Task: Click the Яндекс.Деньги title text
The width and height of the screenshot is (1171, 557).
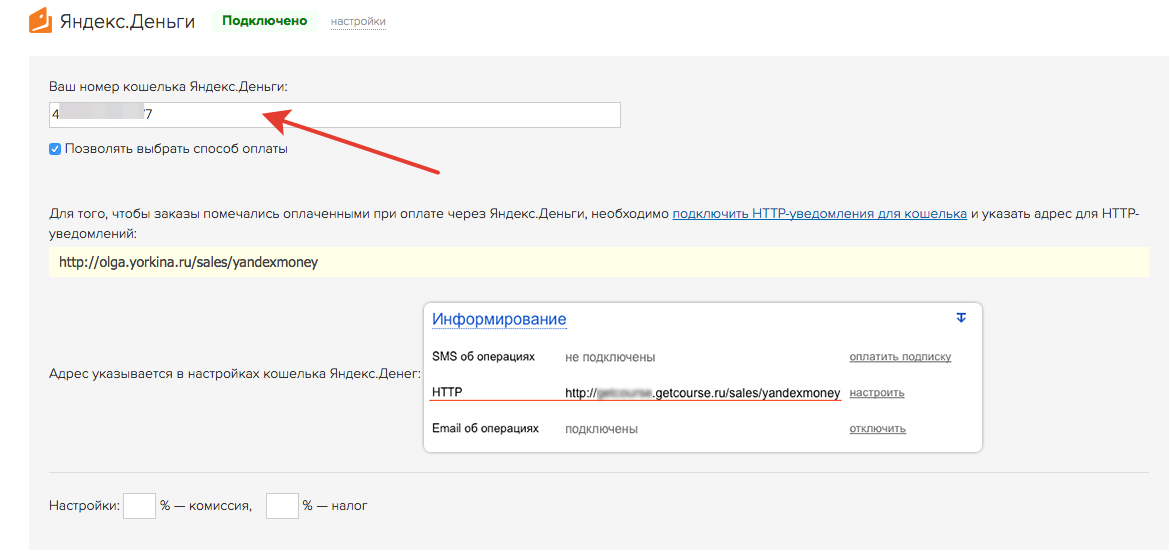Action: (x=127, y=22)
